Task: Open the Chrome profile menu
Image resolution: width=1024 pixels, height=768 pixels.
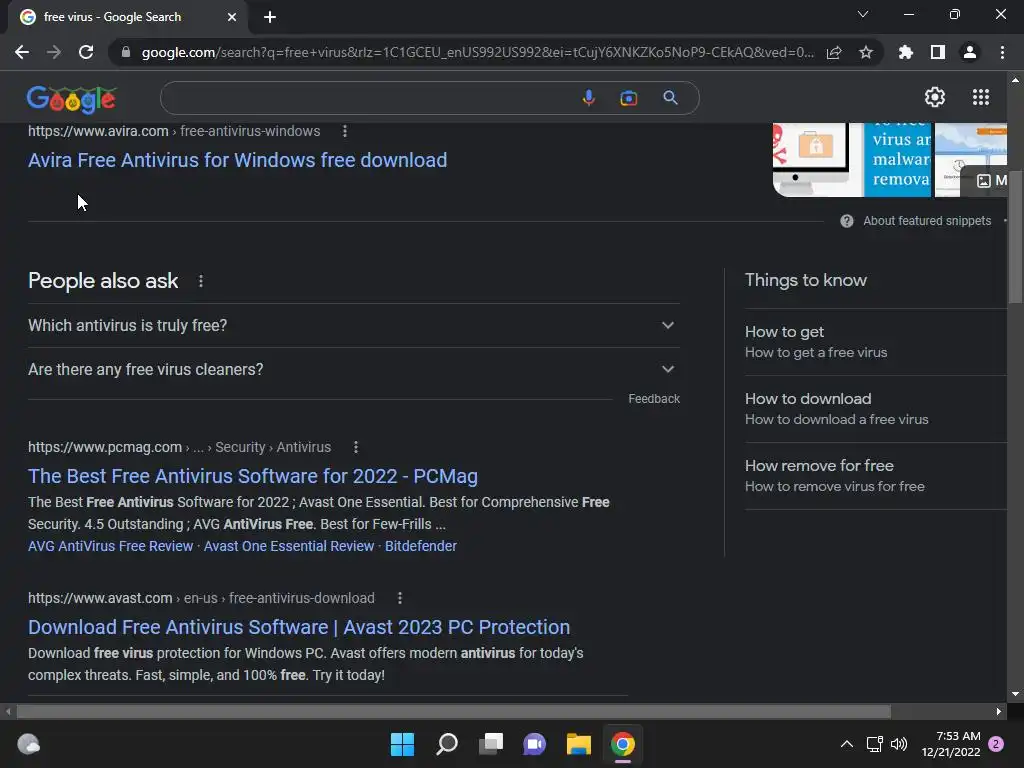Action: click(x=970, y=52)
